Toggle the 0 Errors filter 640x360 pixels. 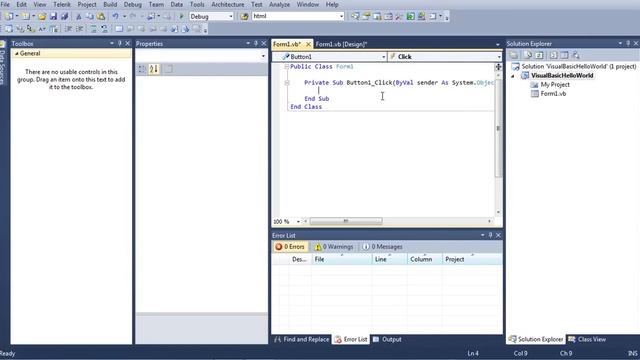(x=290, y=247)
